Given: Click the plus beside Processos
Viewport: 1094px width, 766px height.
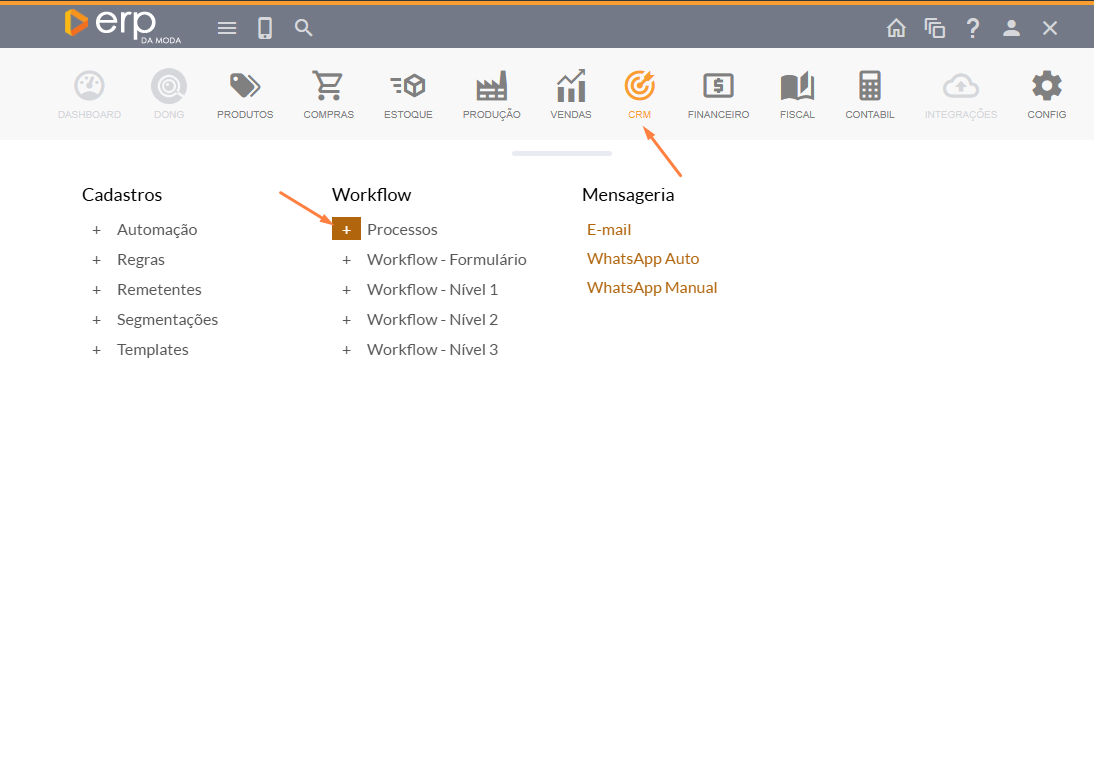Looking at the screenshot, I should coord(346,230).
